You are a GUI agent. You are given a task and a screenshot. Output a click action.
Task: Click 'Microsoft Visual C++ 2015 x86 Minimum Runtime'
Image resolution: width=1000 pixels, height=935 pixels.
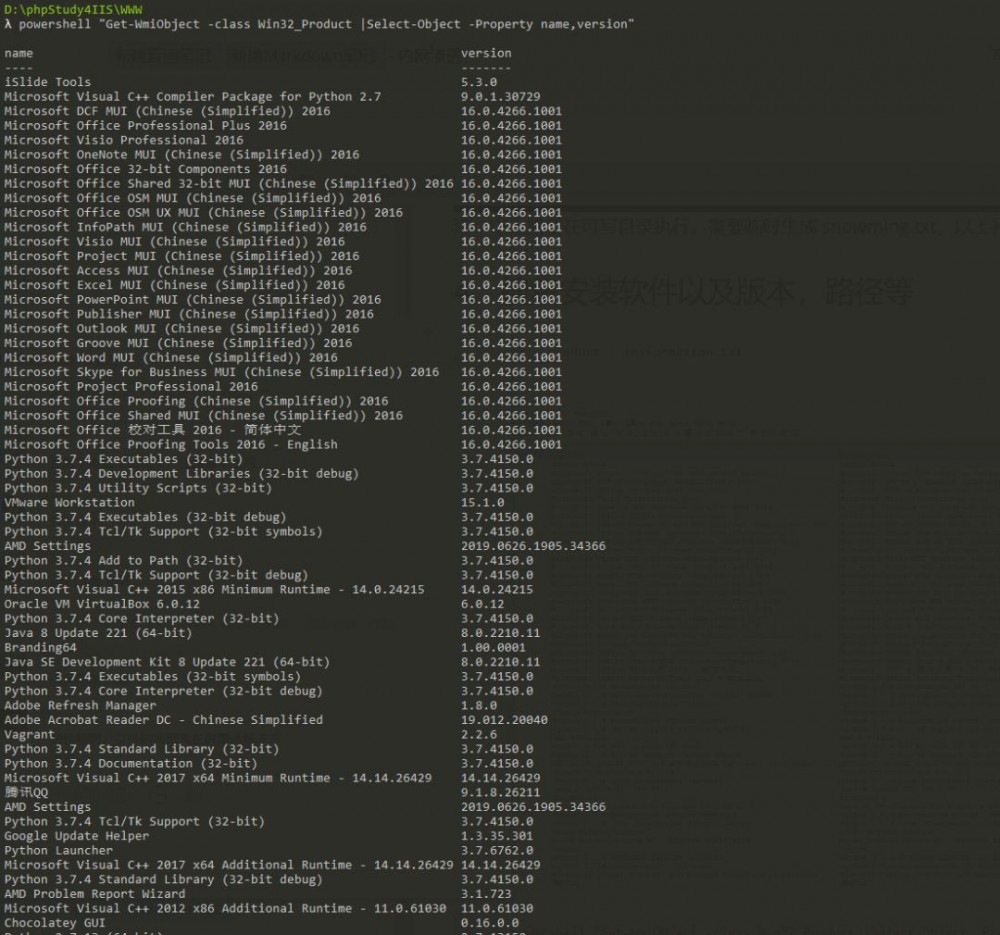[x=214, y=590]
